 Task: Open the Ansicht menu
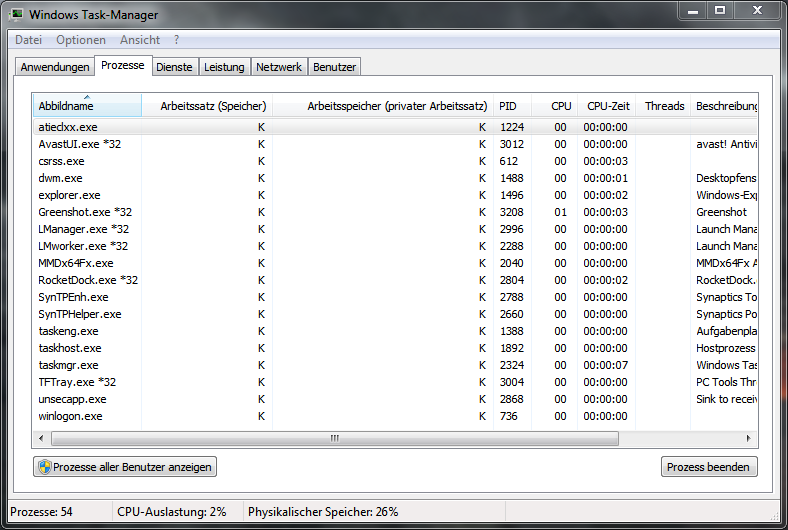(140, 40)
